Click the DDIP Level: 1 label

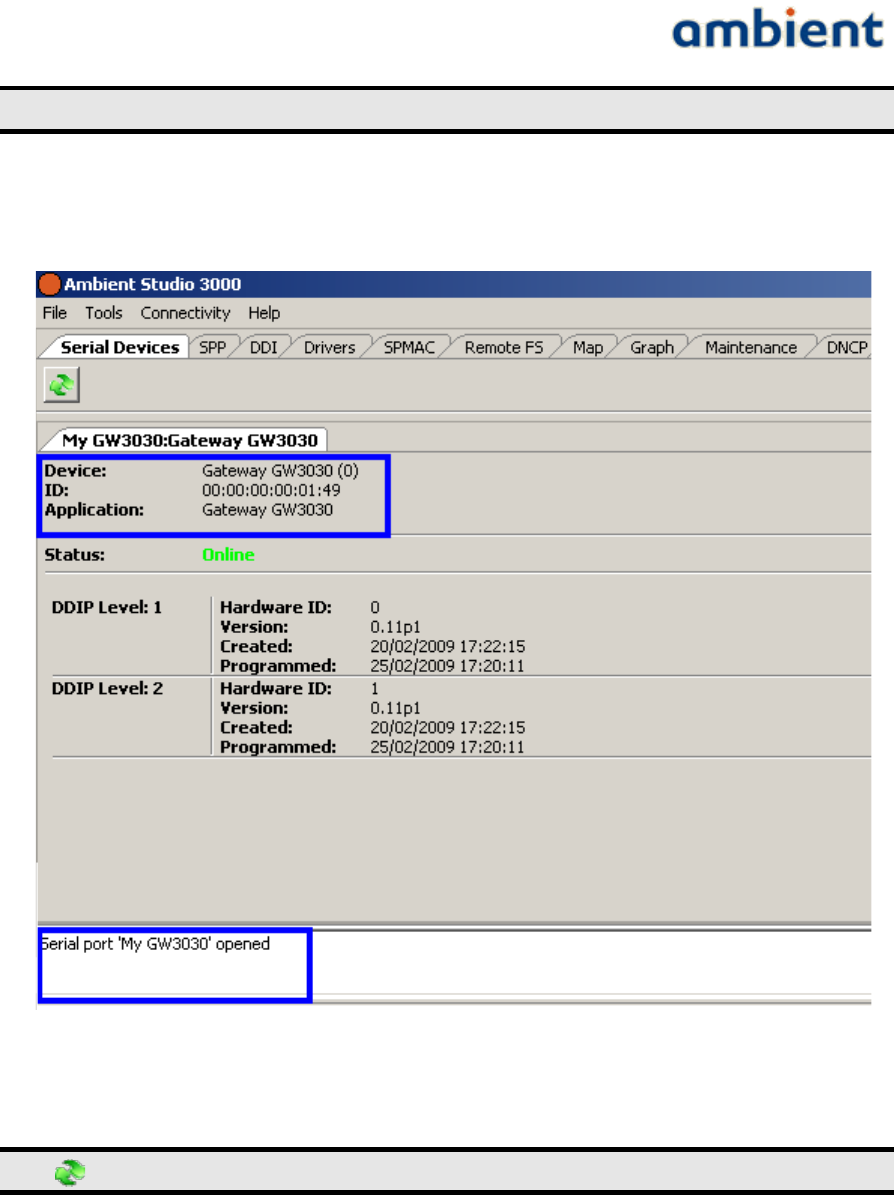click(107, 607)
